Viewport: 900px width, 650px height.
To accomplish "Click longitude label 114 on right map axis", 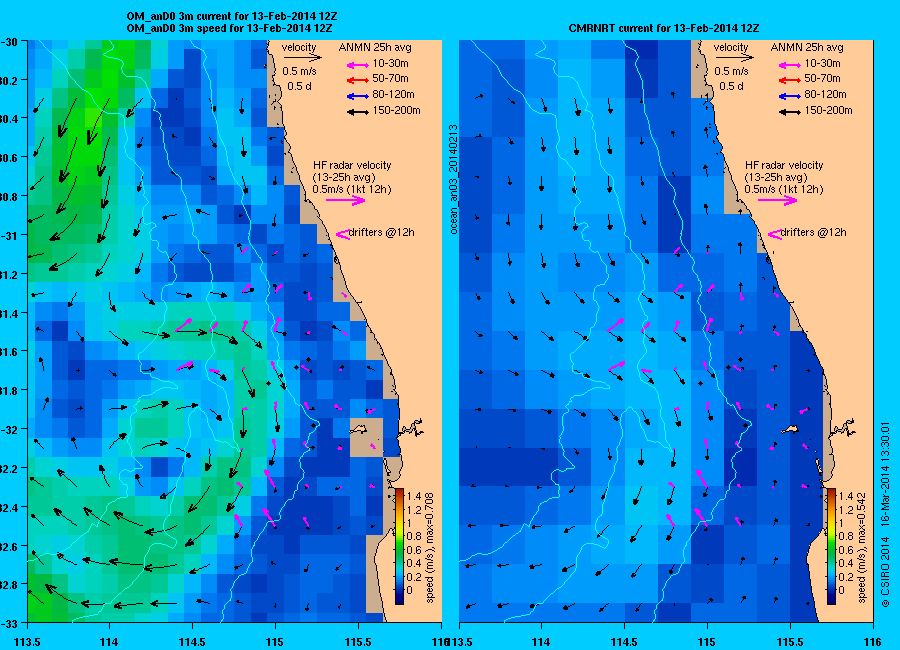I will point(541,641).
